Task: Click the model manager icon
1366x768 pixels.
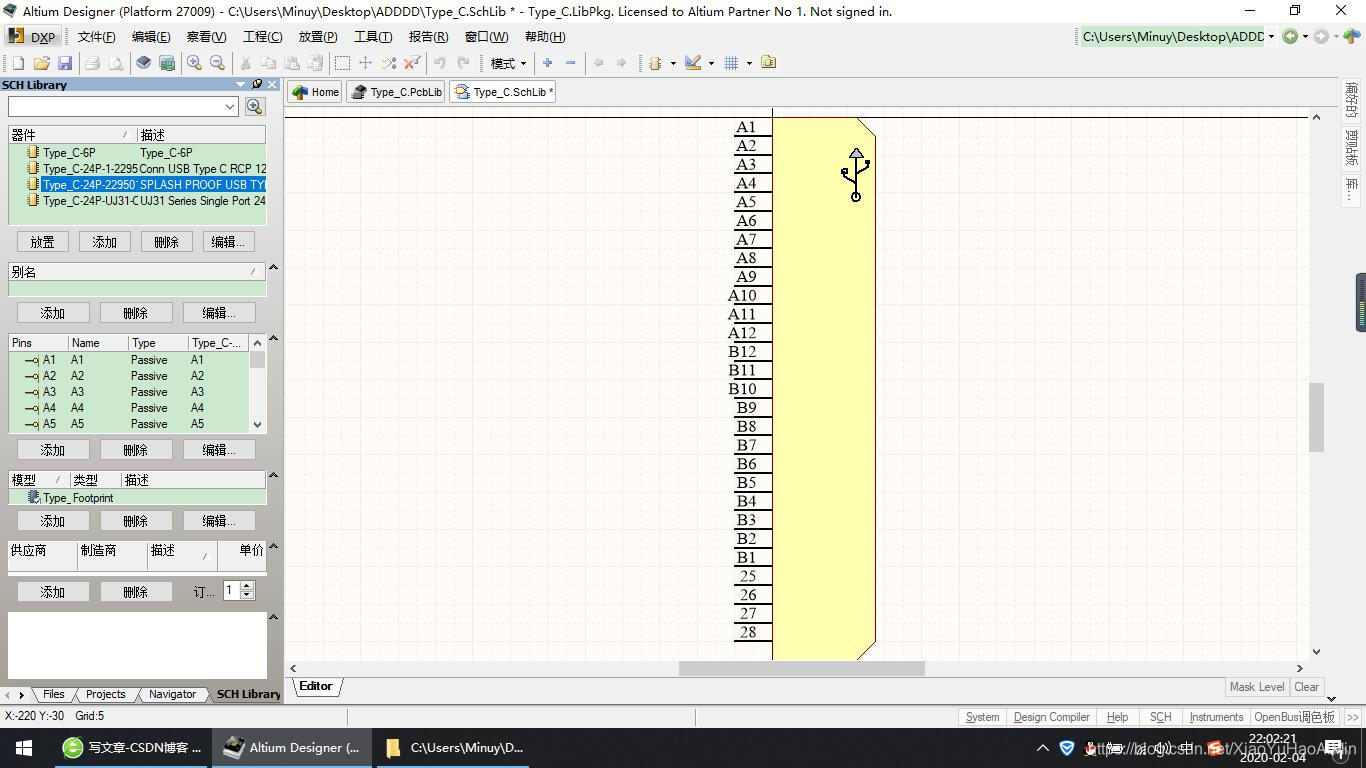Action: point(768,63)
